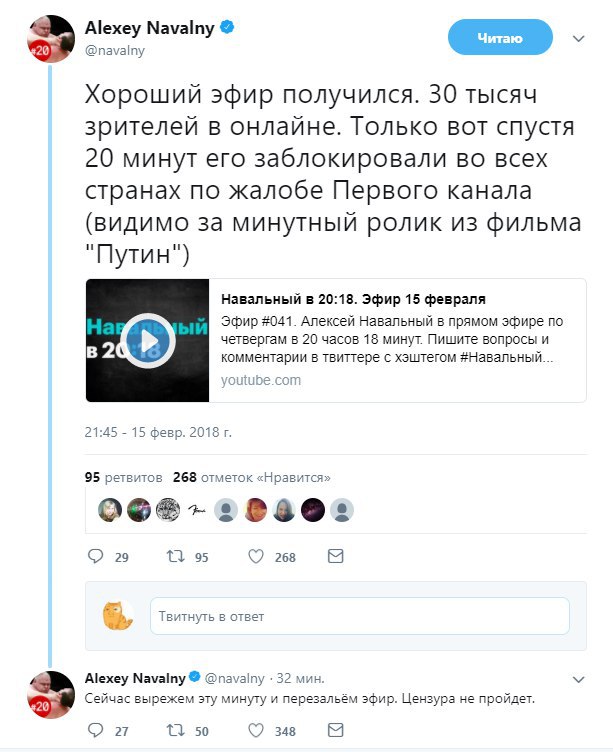Like the main tweet with 268 likes

pyautogui.click(x=256, y=556)
